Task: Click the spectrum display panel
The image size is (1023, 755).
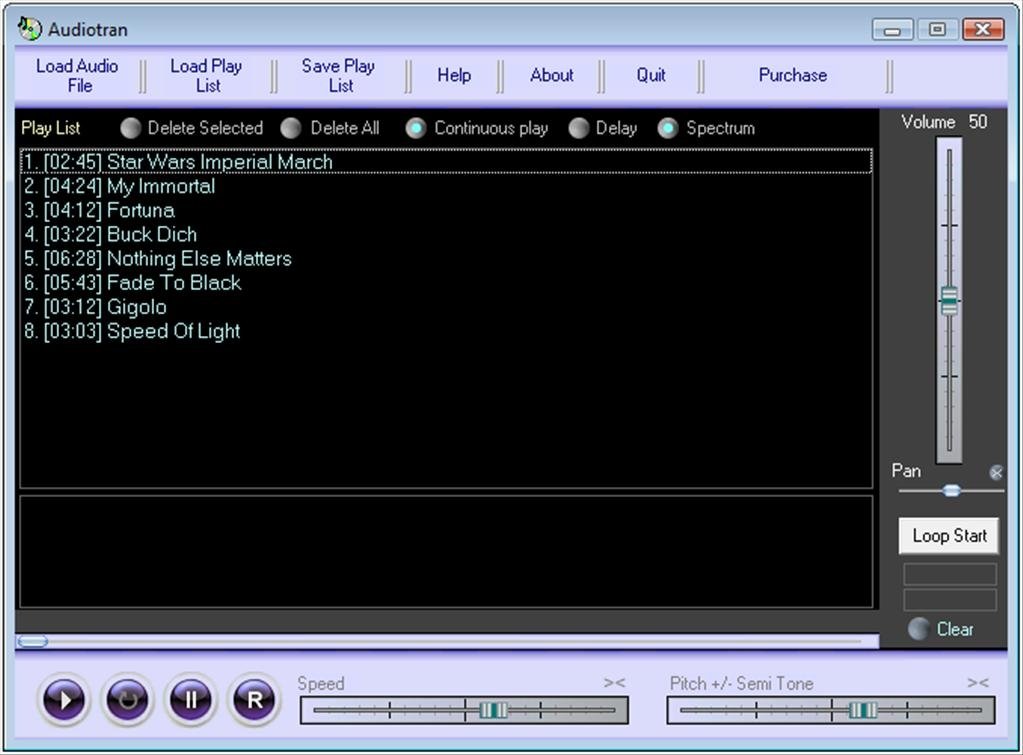Action: point(446,552)
